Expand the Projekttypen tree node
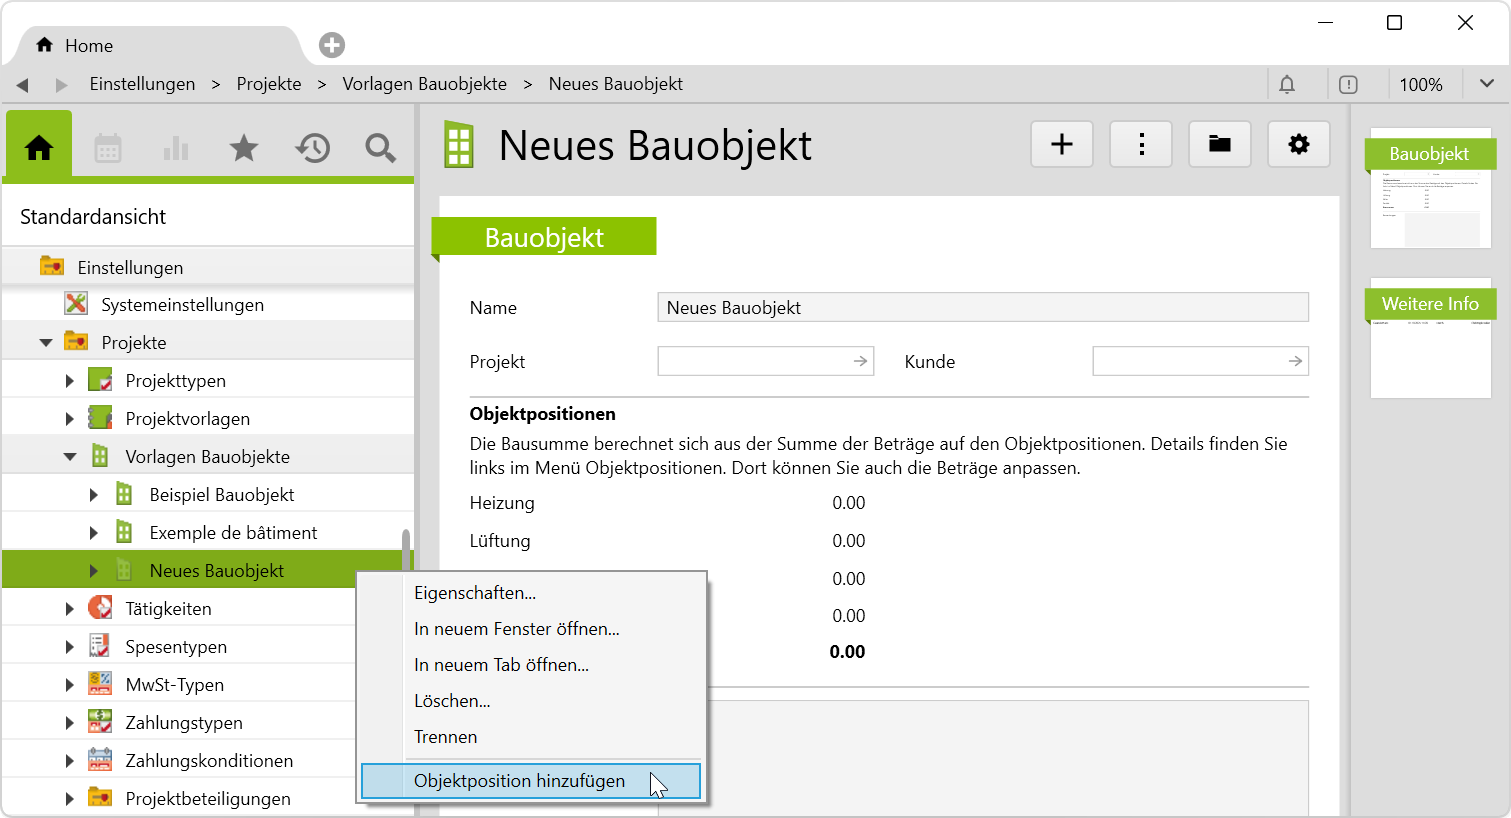Screen dimensions: 1511x818 pyautogui.click(x=70, y=381)
